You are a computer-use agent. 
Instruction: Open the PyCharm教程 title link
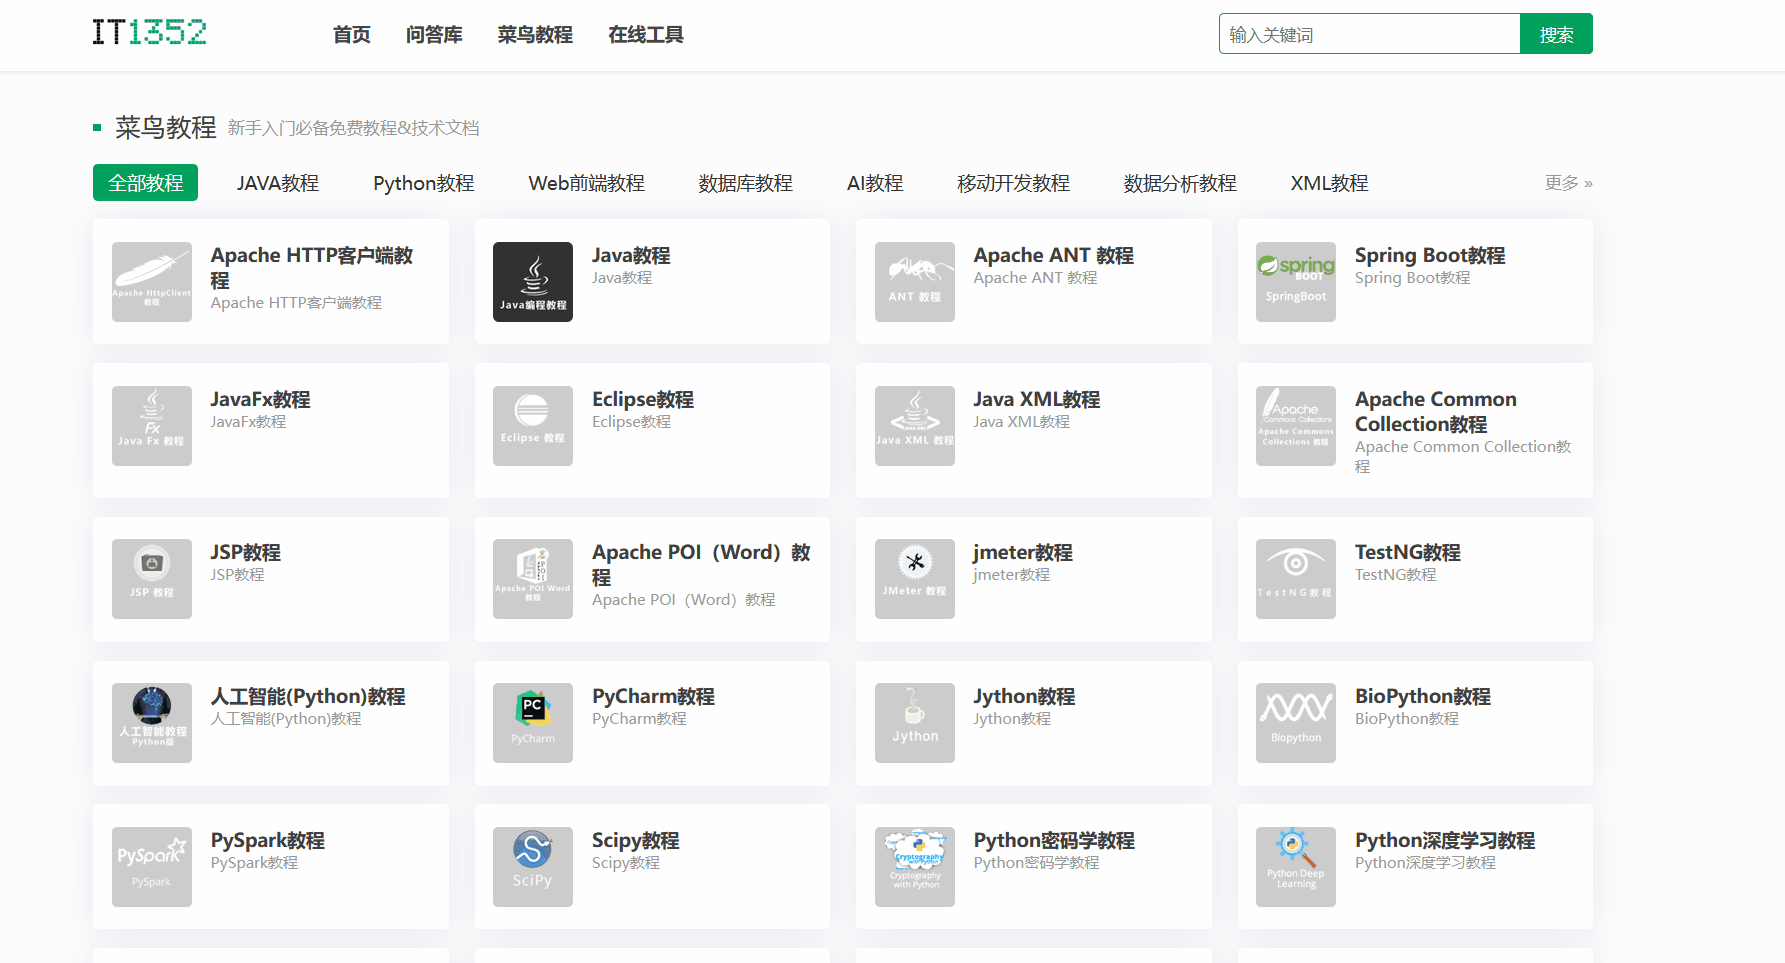pos(654,696)
